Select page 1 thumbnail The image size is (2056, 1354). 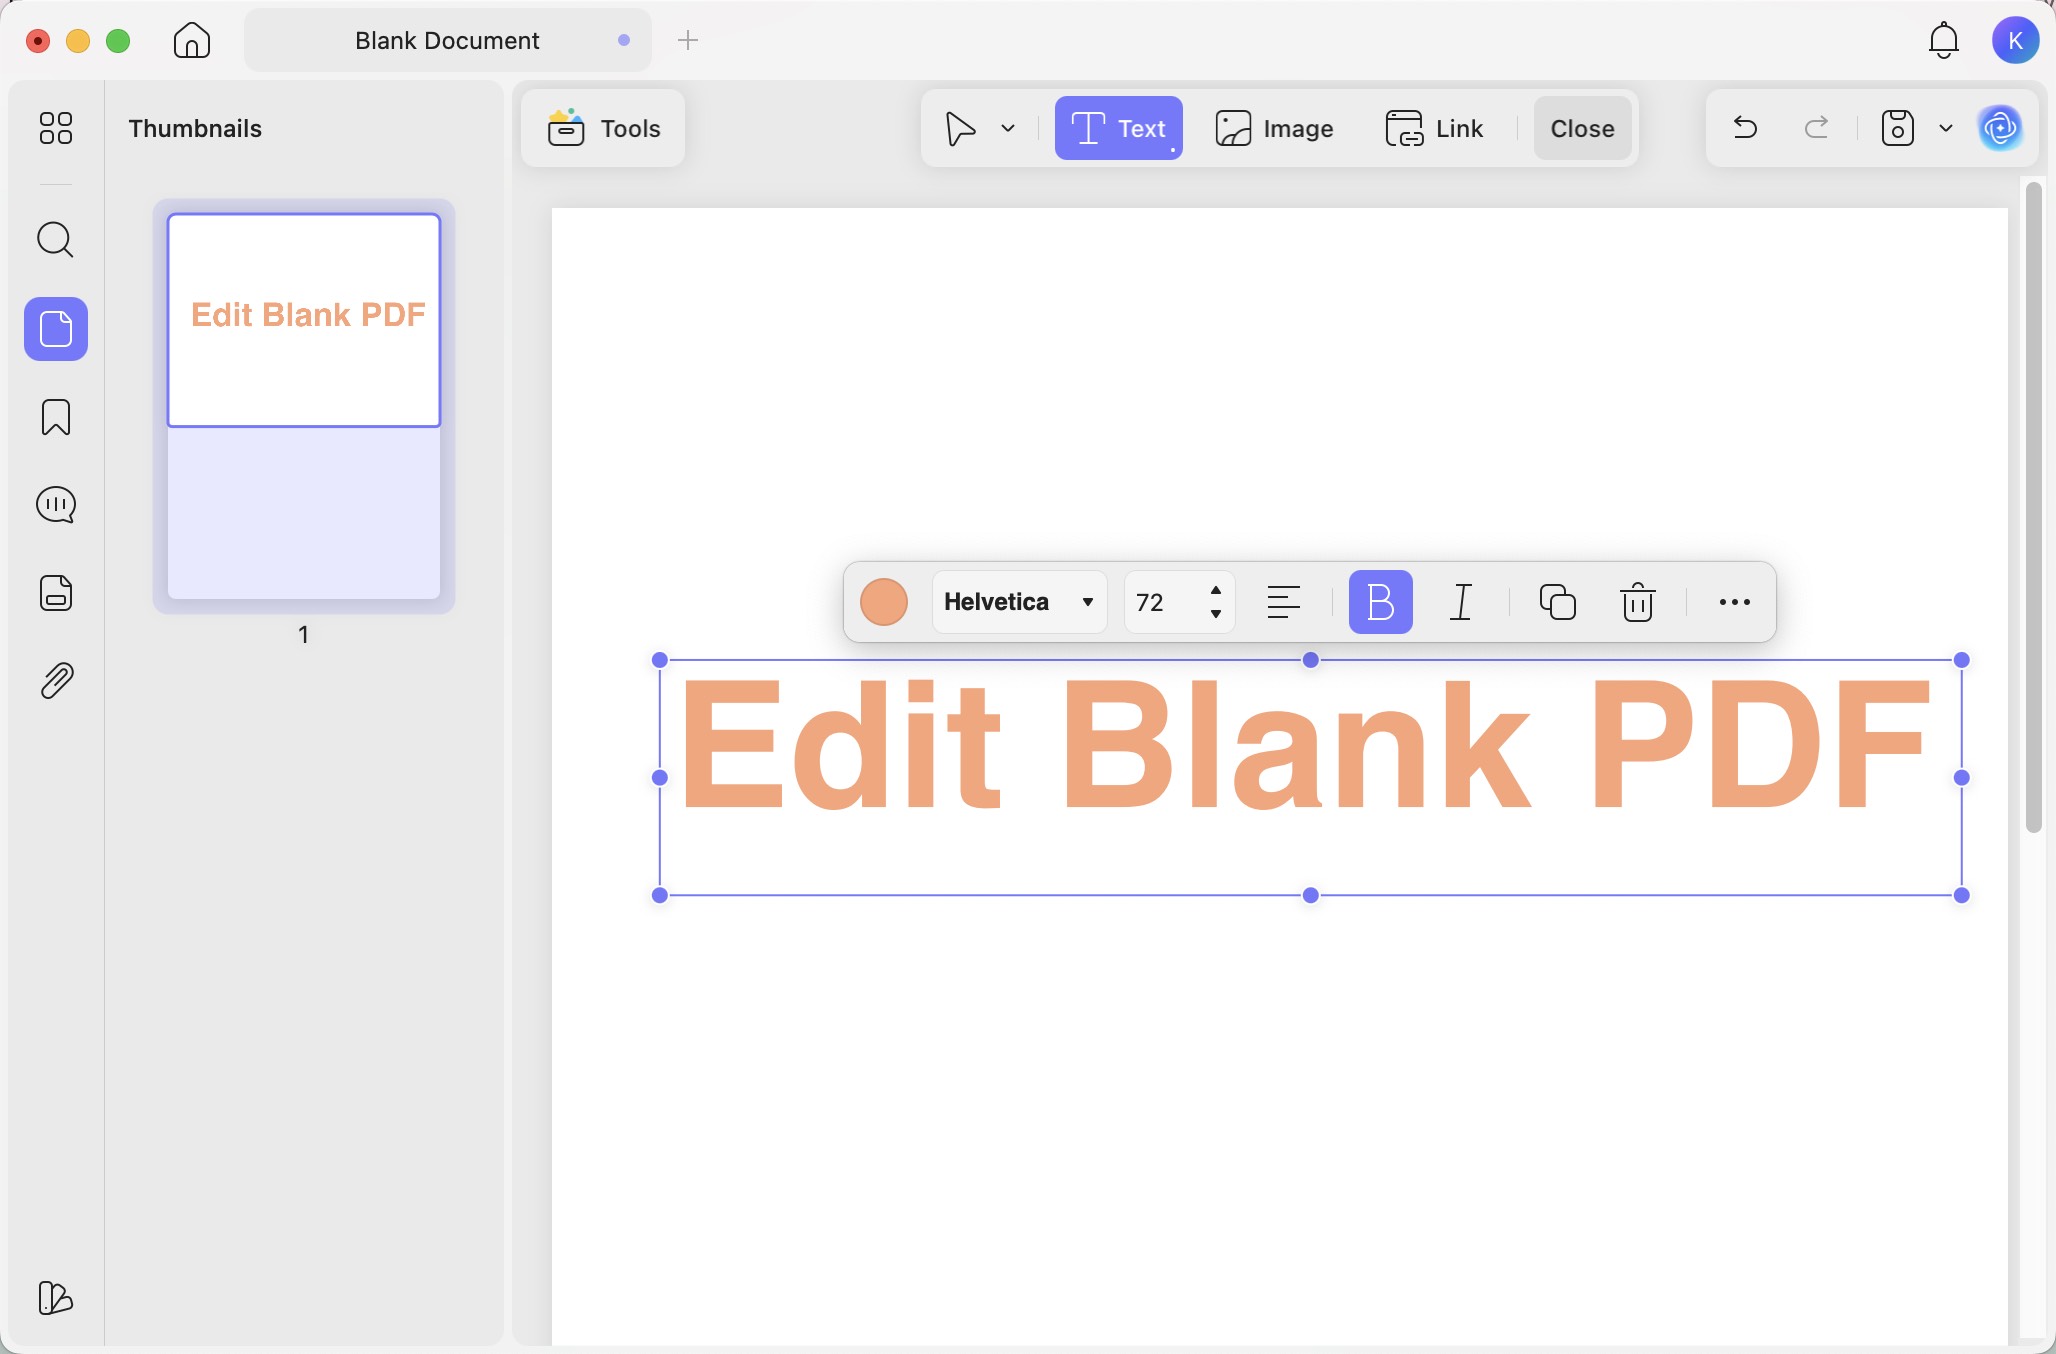(x=304, y=406)
